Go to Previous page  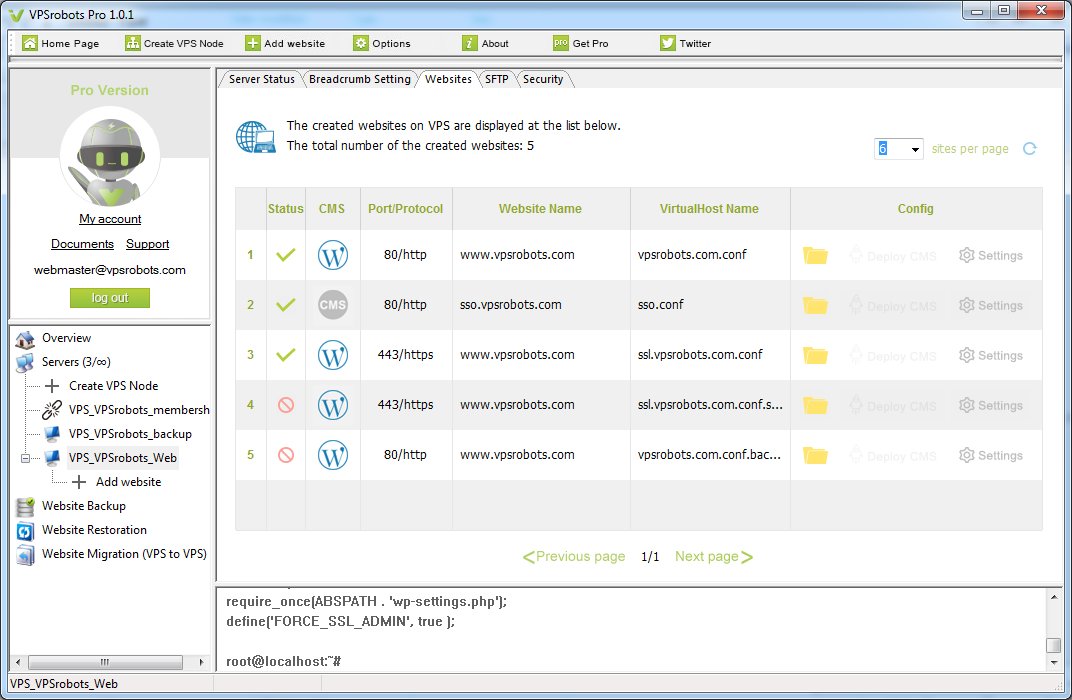[x=574, y=557]
